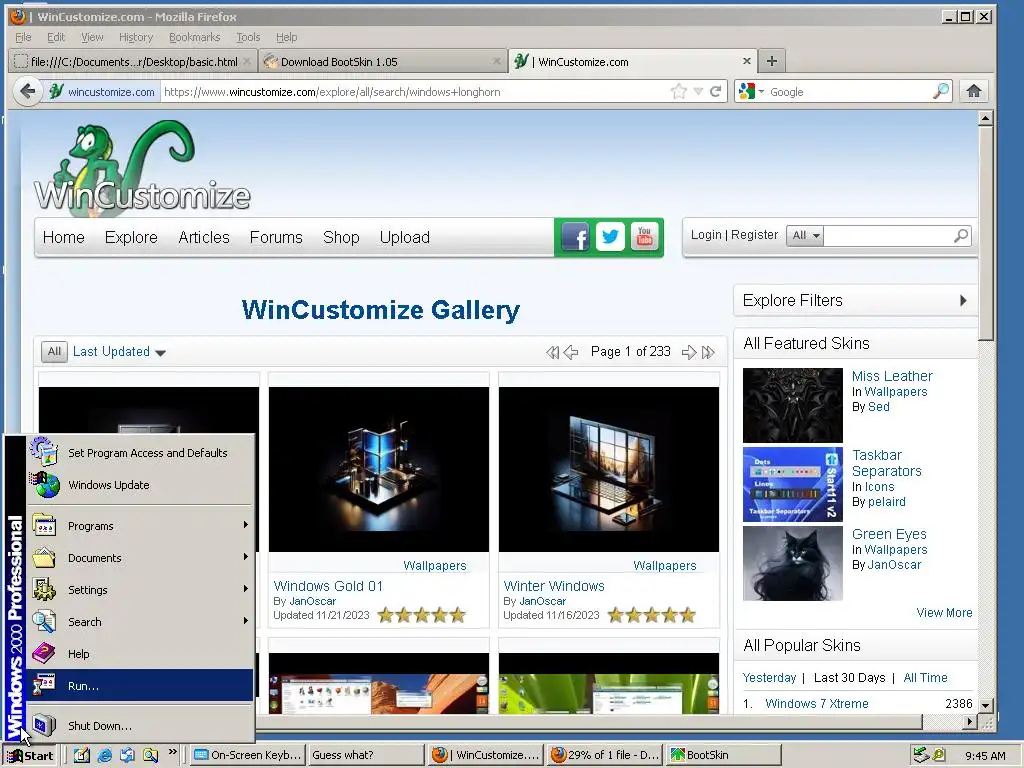Open Windows Gold 01 wallpaper thumbnail
The height and width of the screenshot is (768, 1024).
[379, 469]
